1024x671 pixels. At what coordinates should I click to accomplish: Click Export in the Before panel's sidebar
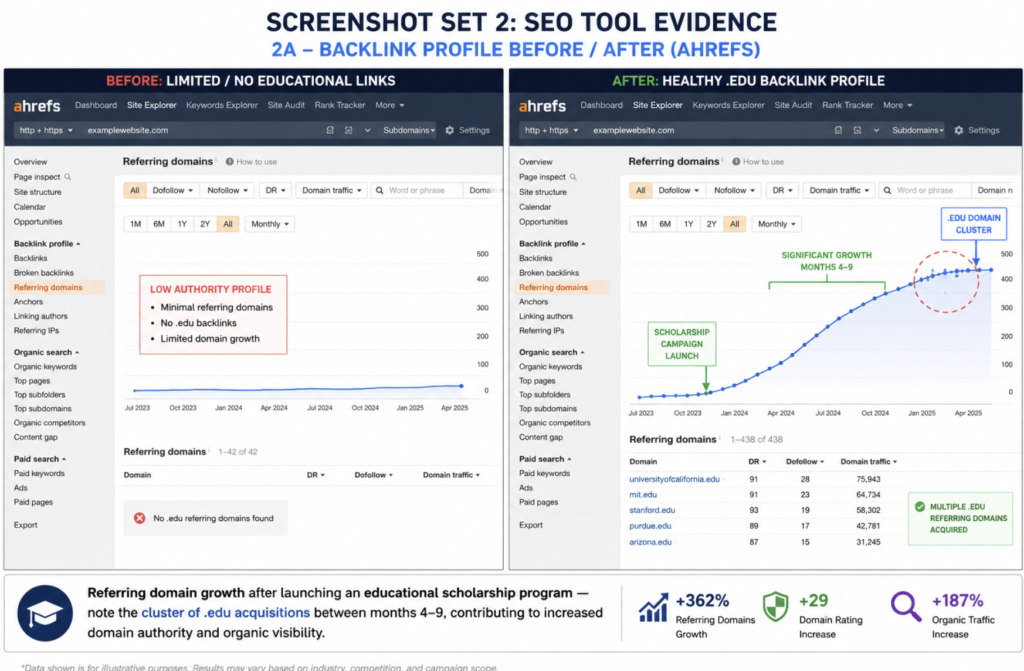coord(25,525)
